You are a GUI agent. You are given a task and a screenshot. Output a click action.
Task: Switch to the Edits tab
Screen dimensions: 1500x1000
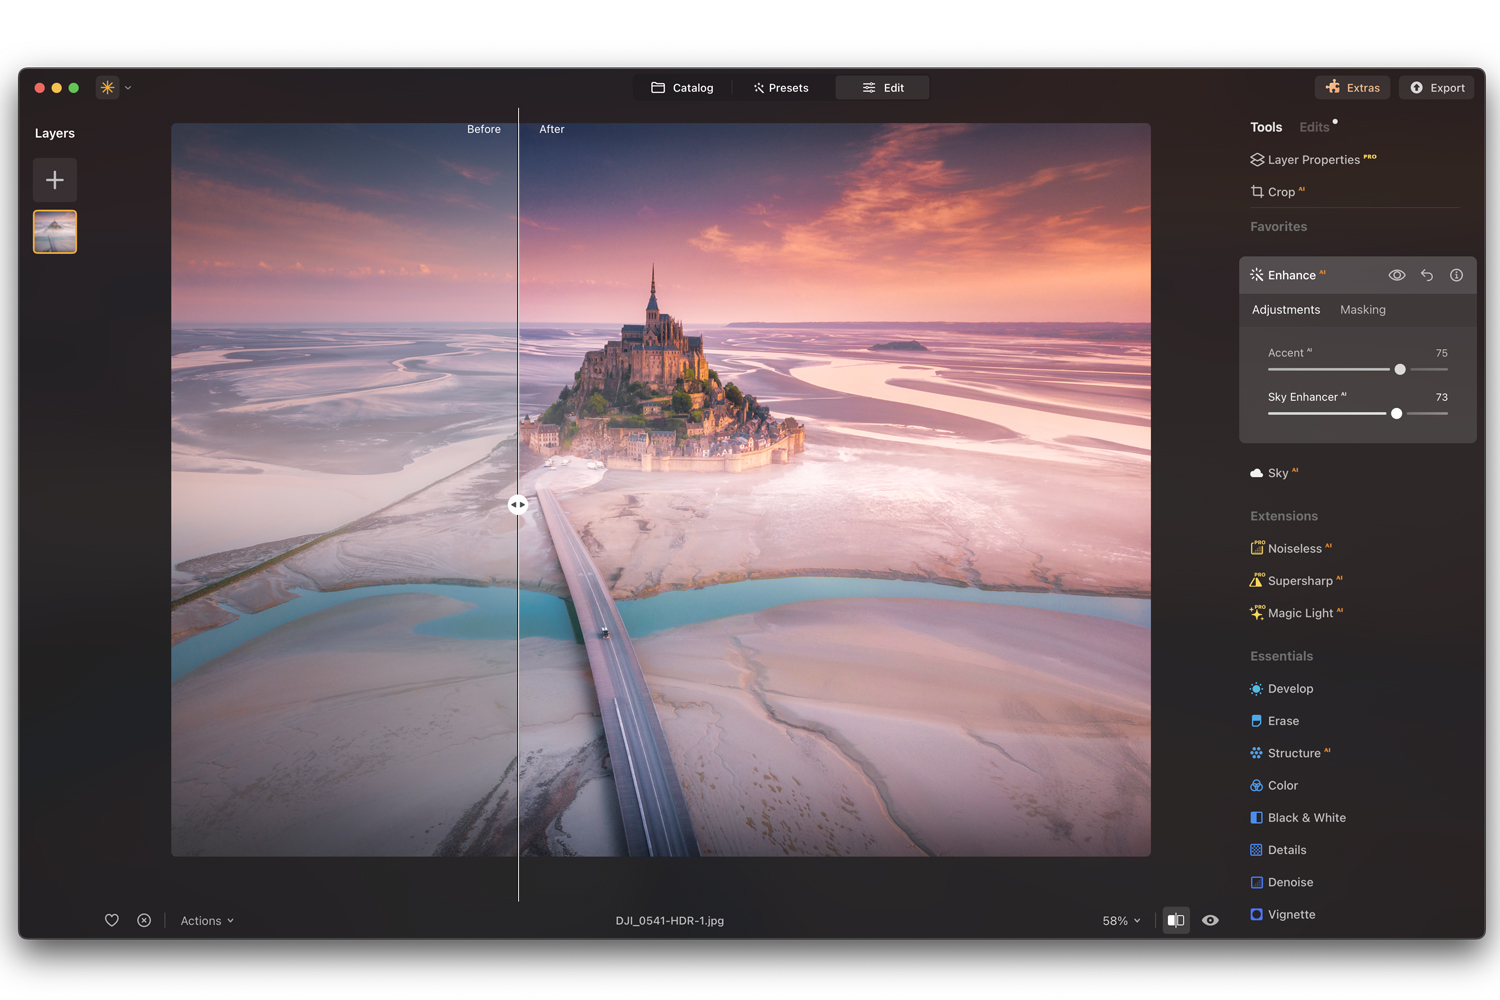[x=1314, y=127]
